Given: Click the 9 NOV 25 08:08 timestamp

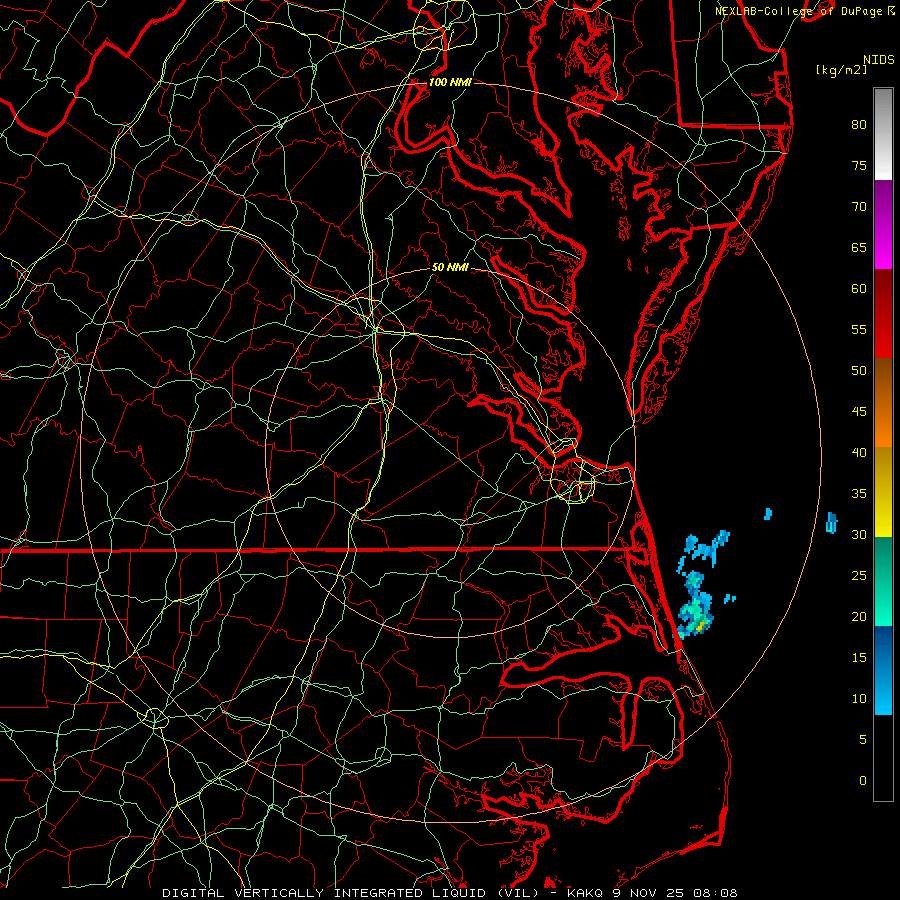Looking at the screenshot, I should point(678,893).
